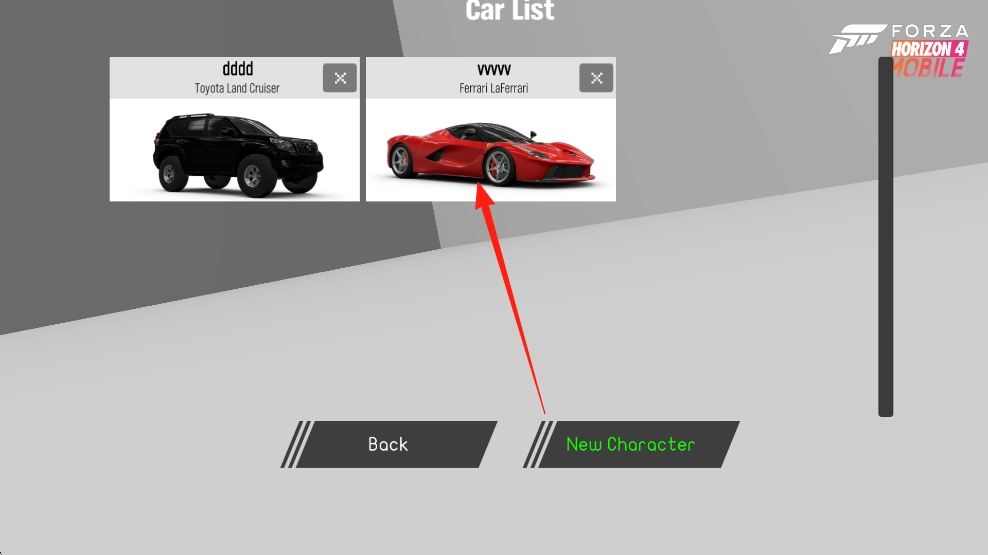Click the Forza stripe emblem icon

point(857,38)
